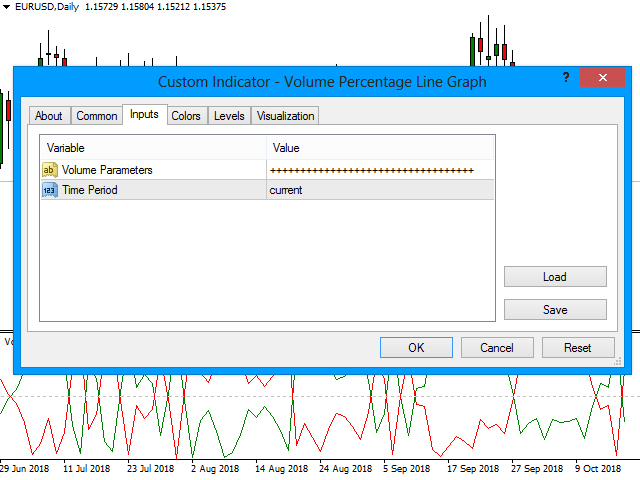The height and width of the screenshot is (480, 640).
Task: Click the integer type icon beside Time Period
Action: coord(49,190)
